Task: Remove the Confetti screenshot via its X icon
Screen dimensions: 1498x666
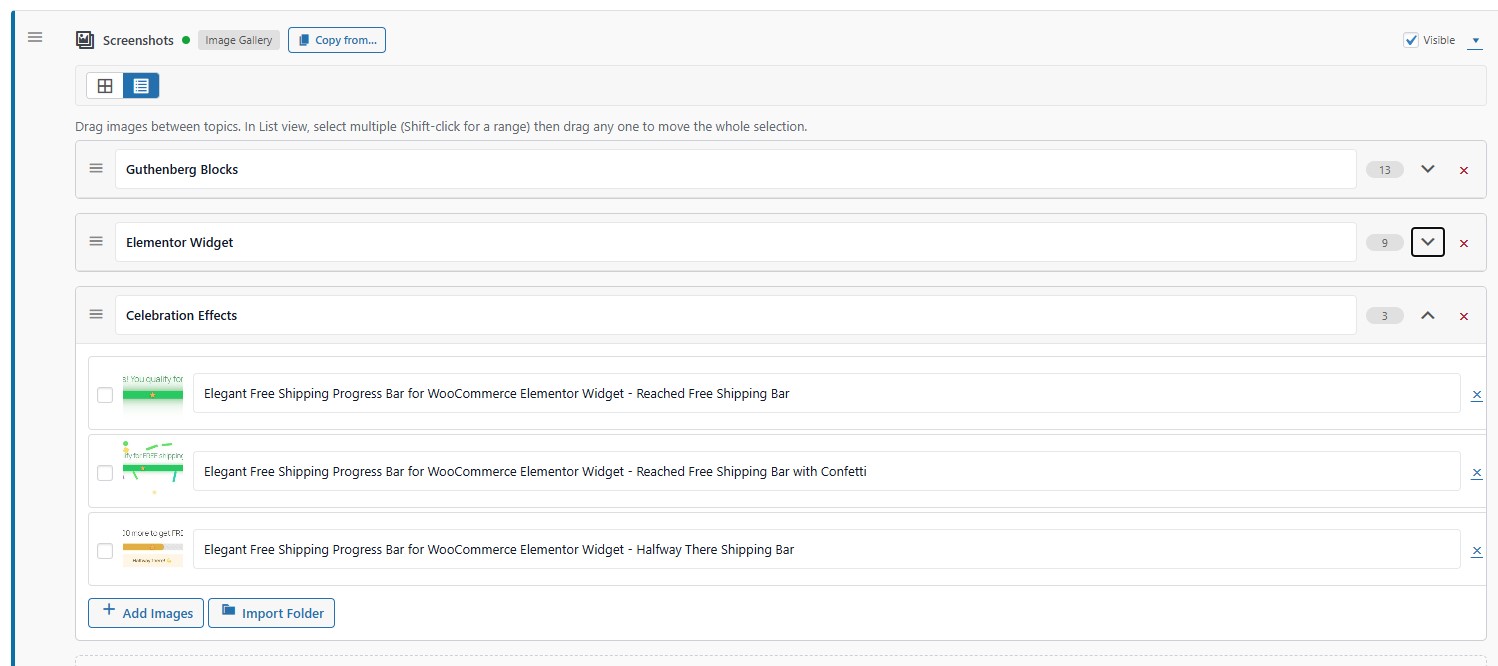Action: point(1477,472)
